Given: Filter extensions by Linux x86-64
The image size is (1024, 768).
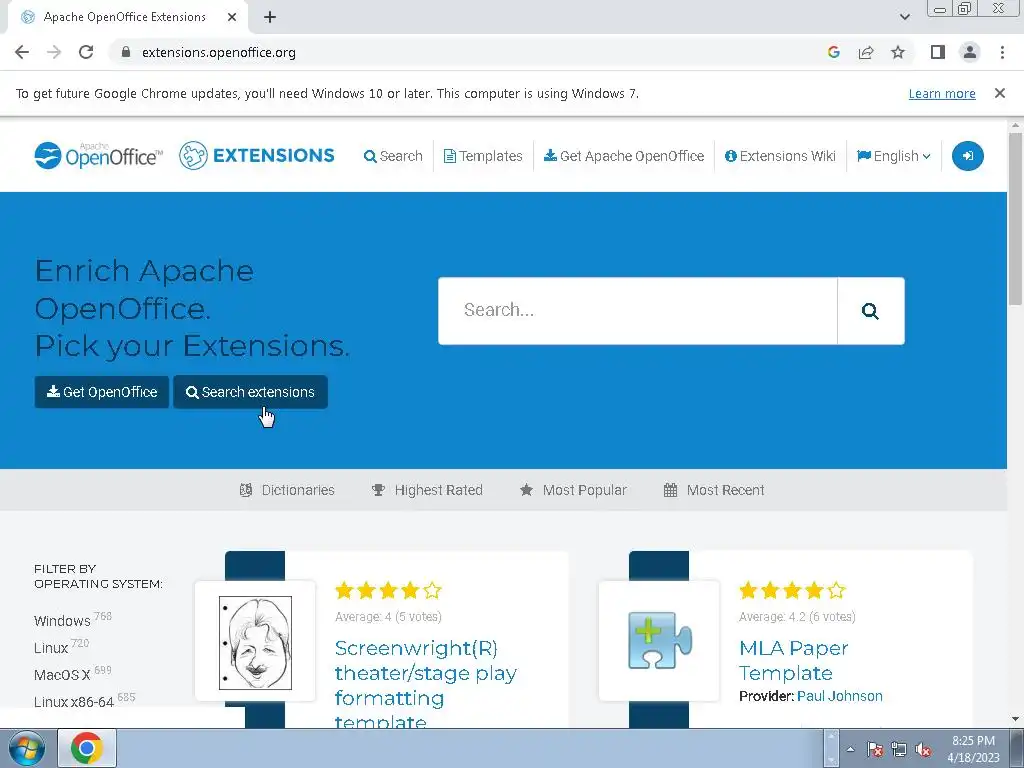Looking at the screenshot, I should [74, 702].
